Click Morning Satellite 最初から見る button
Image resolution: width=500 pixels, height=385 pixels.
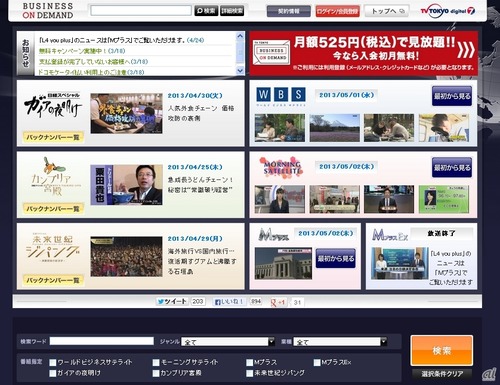tap(452, 167)
